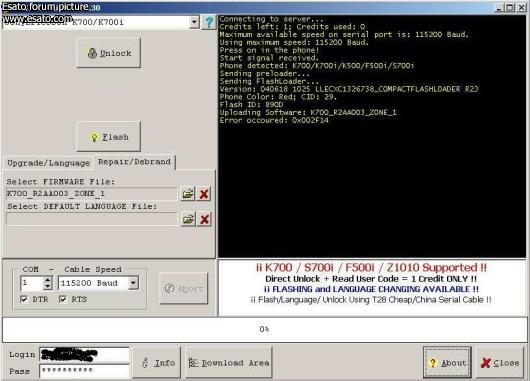
Task: Decrease the COM port number
Action: 48,286
